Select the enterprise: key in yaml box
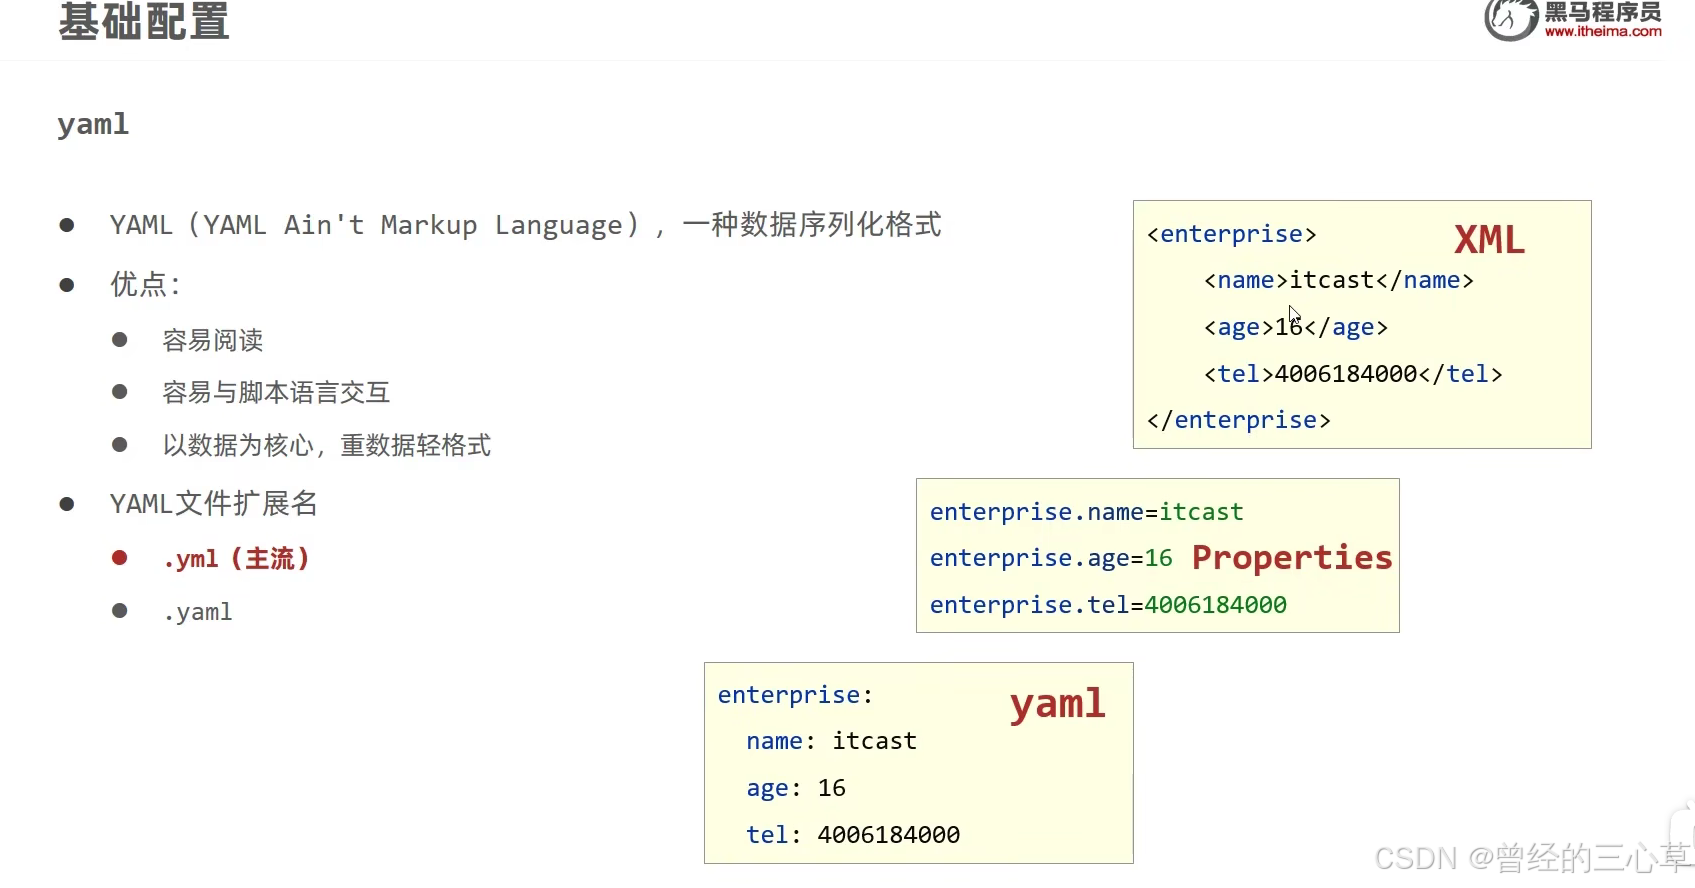Viewport: 1695px width, 888px height. coord(796,695)
